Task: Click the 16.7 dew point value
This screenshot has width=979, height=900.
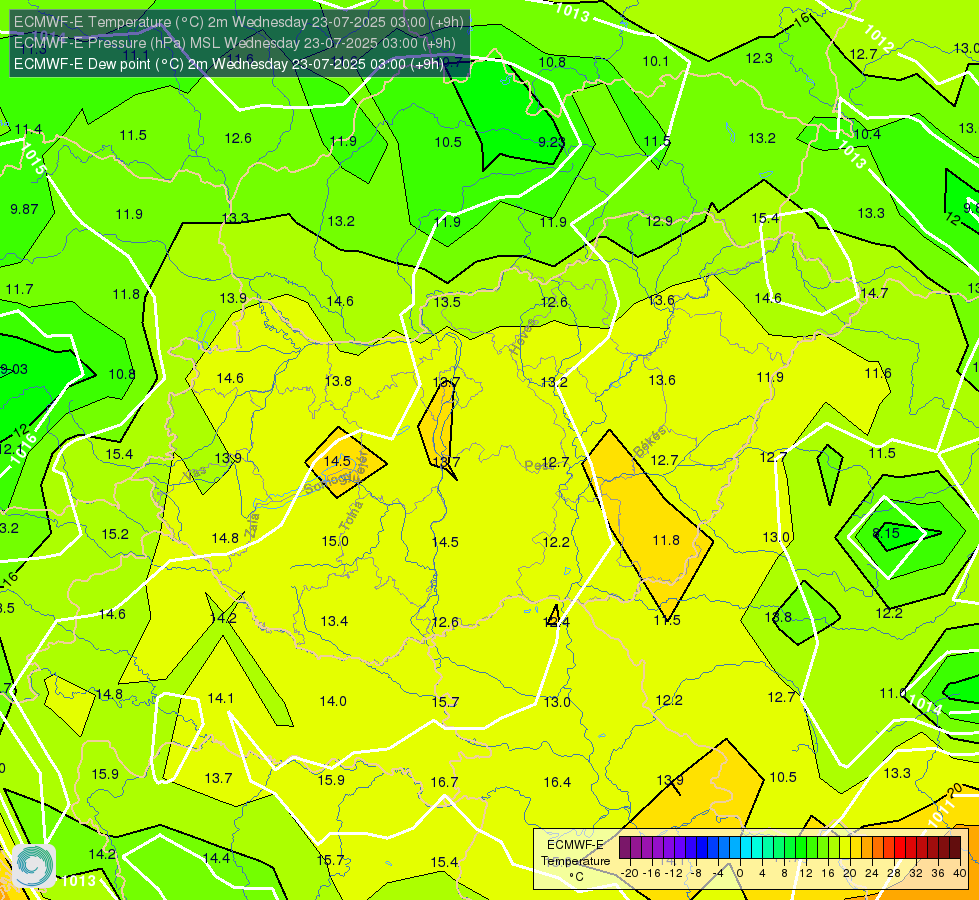Action: (445, 782)
